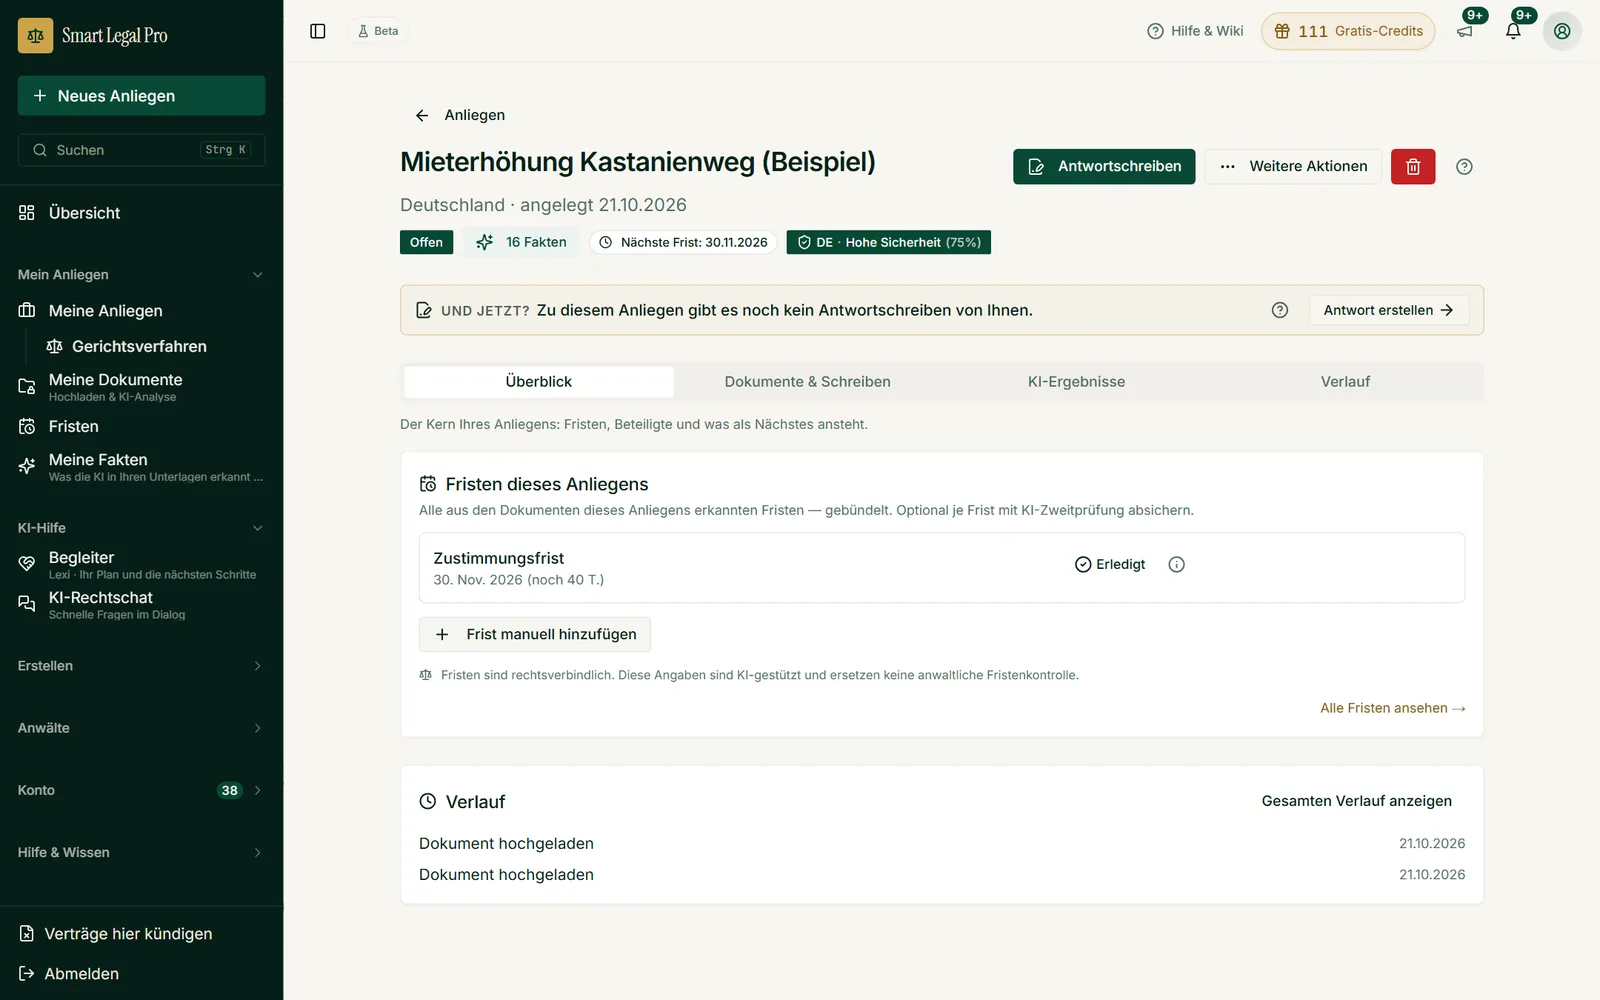1600x1000 pixels.
Task: Click the 16 Fakten chip
Action: [x=521, y=242]
